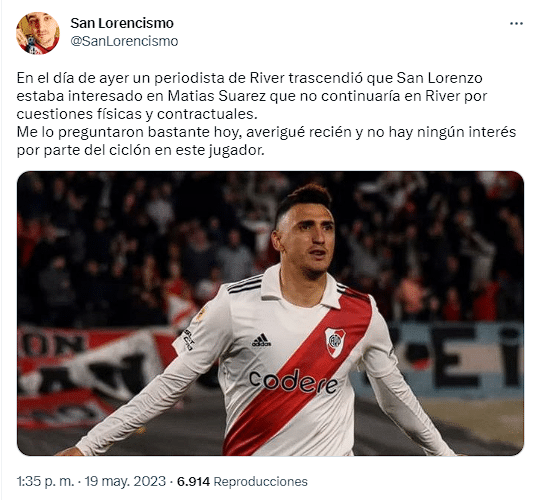Click the San Lorencismo profile avatar
The width and height of the screenshot is (540, 500).
click(x=38, y=33)
